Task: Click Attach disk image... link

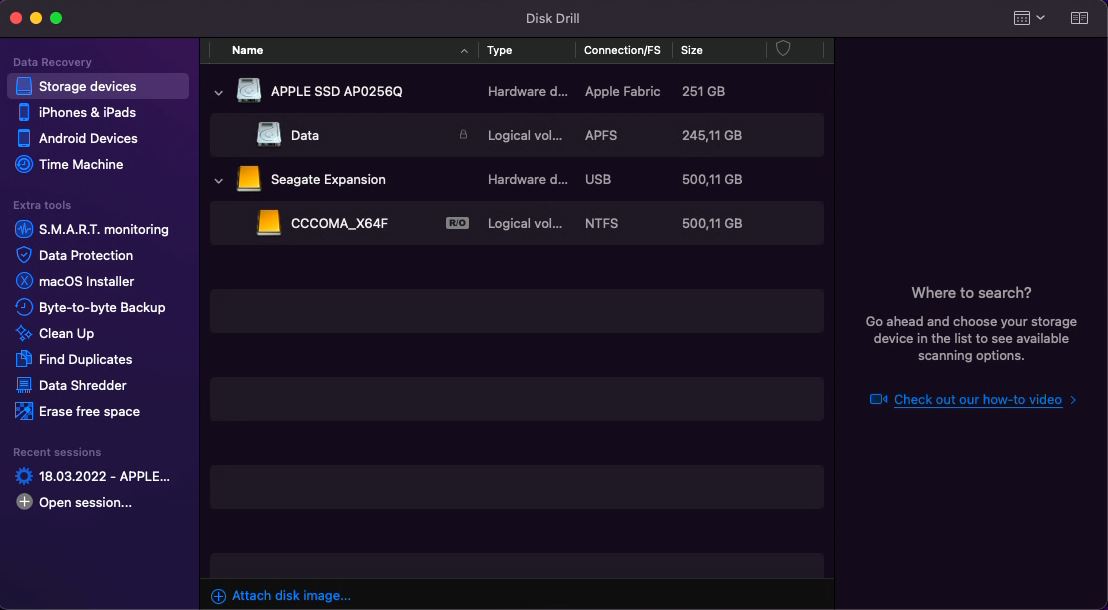Action: point(291,596)
